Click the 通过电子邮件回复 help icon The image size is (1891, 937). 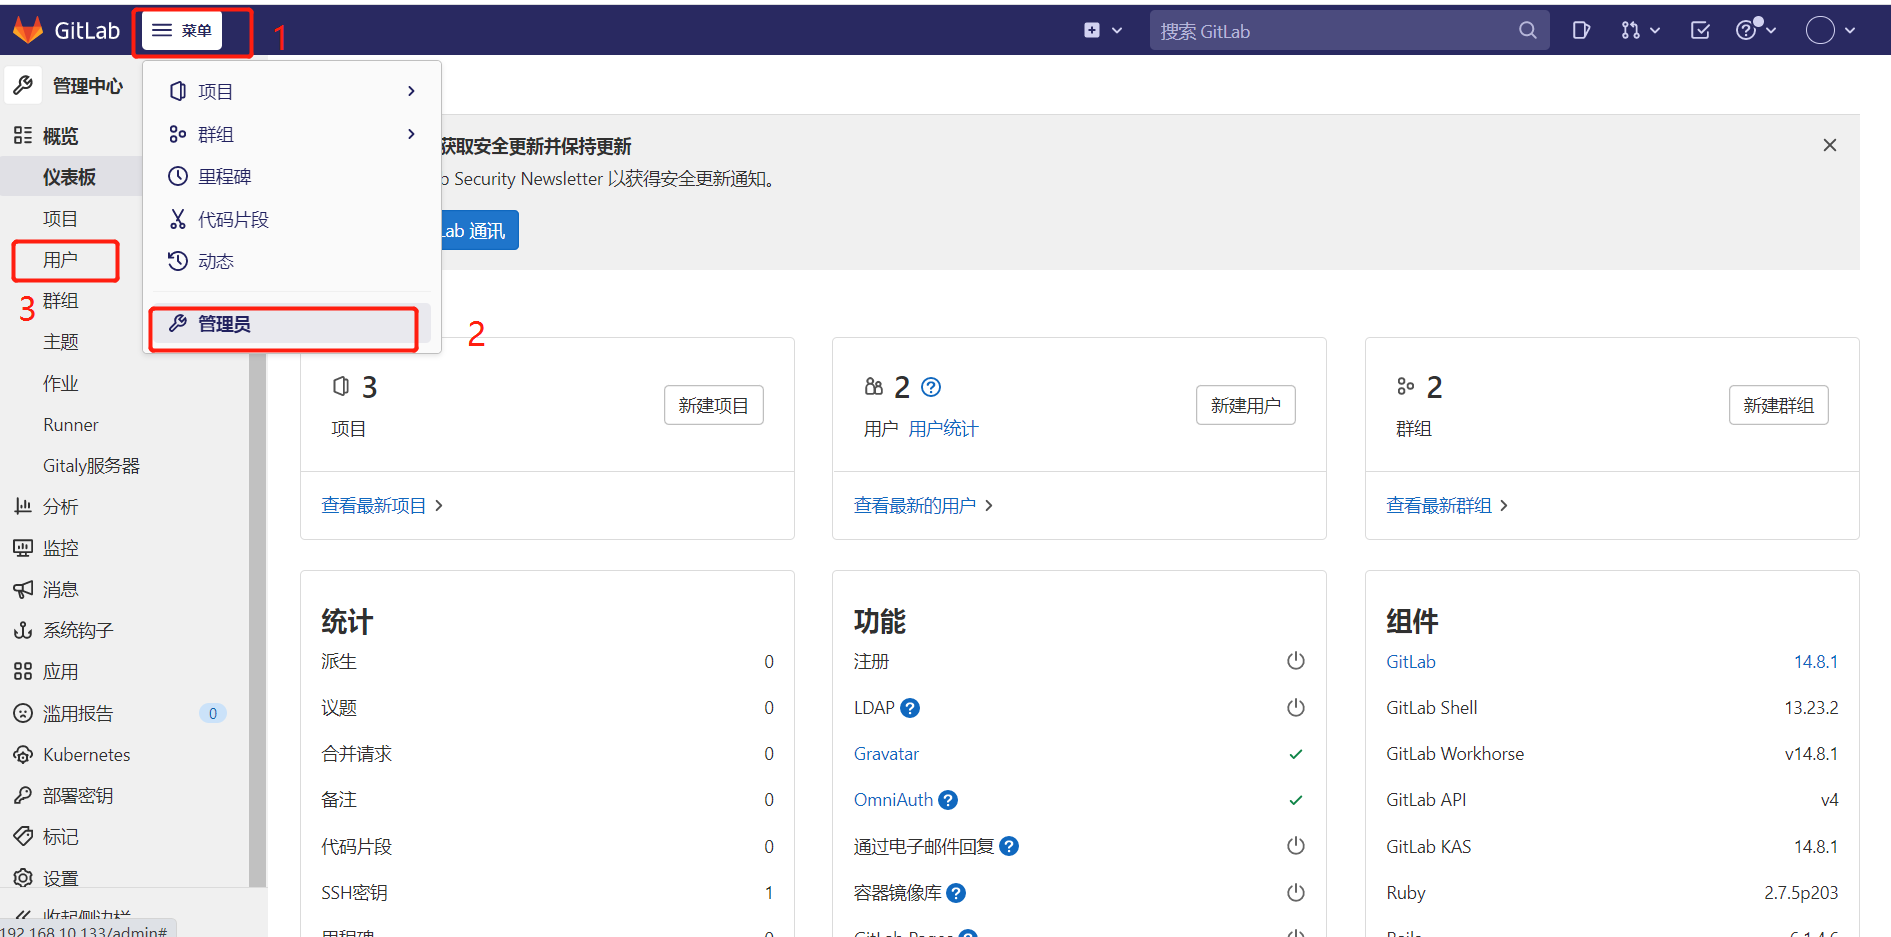click(x=1009, y=846)
